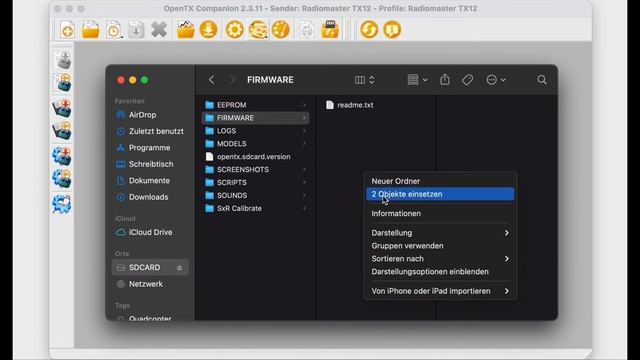Choose Informationen in context menu

(x=440, y=213)
